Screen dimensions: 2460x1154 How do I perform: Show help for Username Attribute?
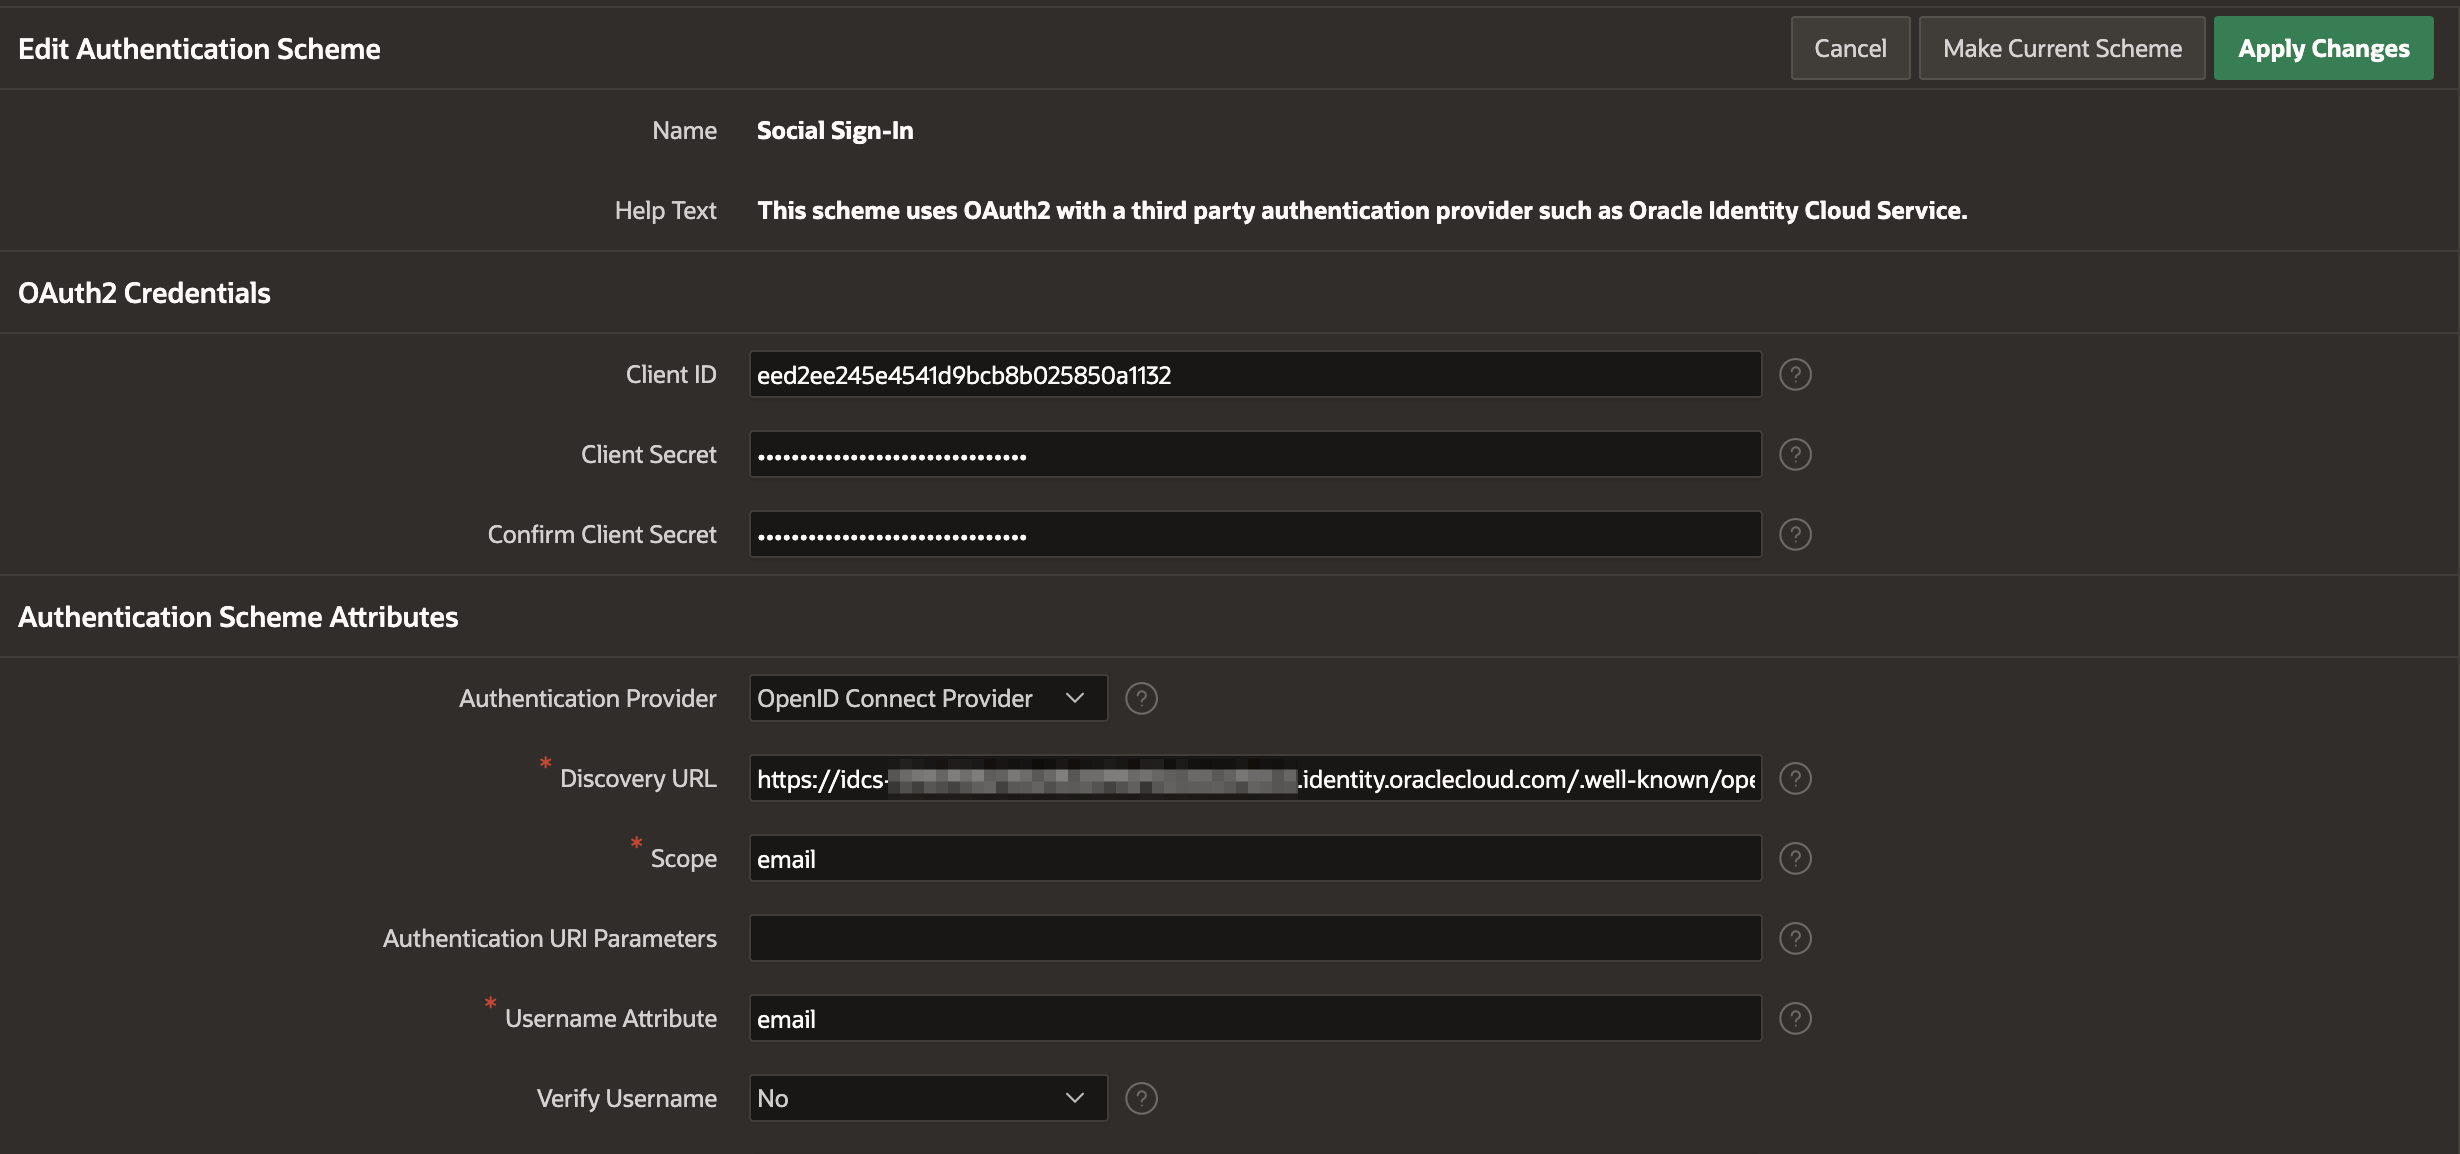tap(1795, 1018)
